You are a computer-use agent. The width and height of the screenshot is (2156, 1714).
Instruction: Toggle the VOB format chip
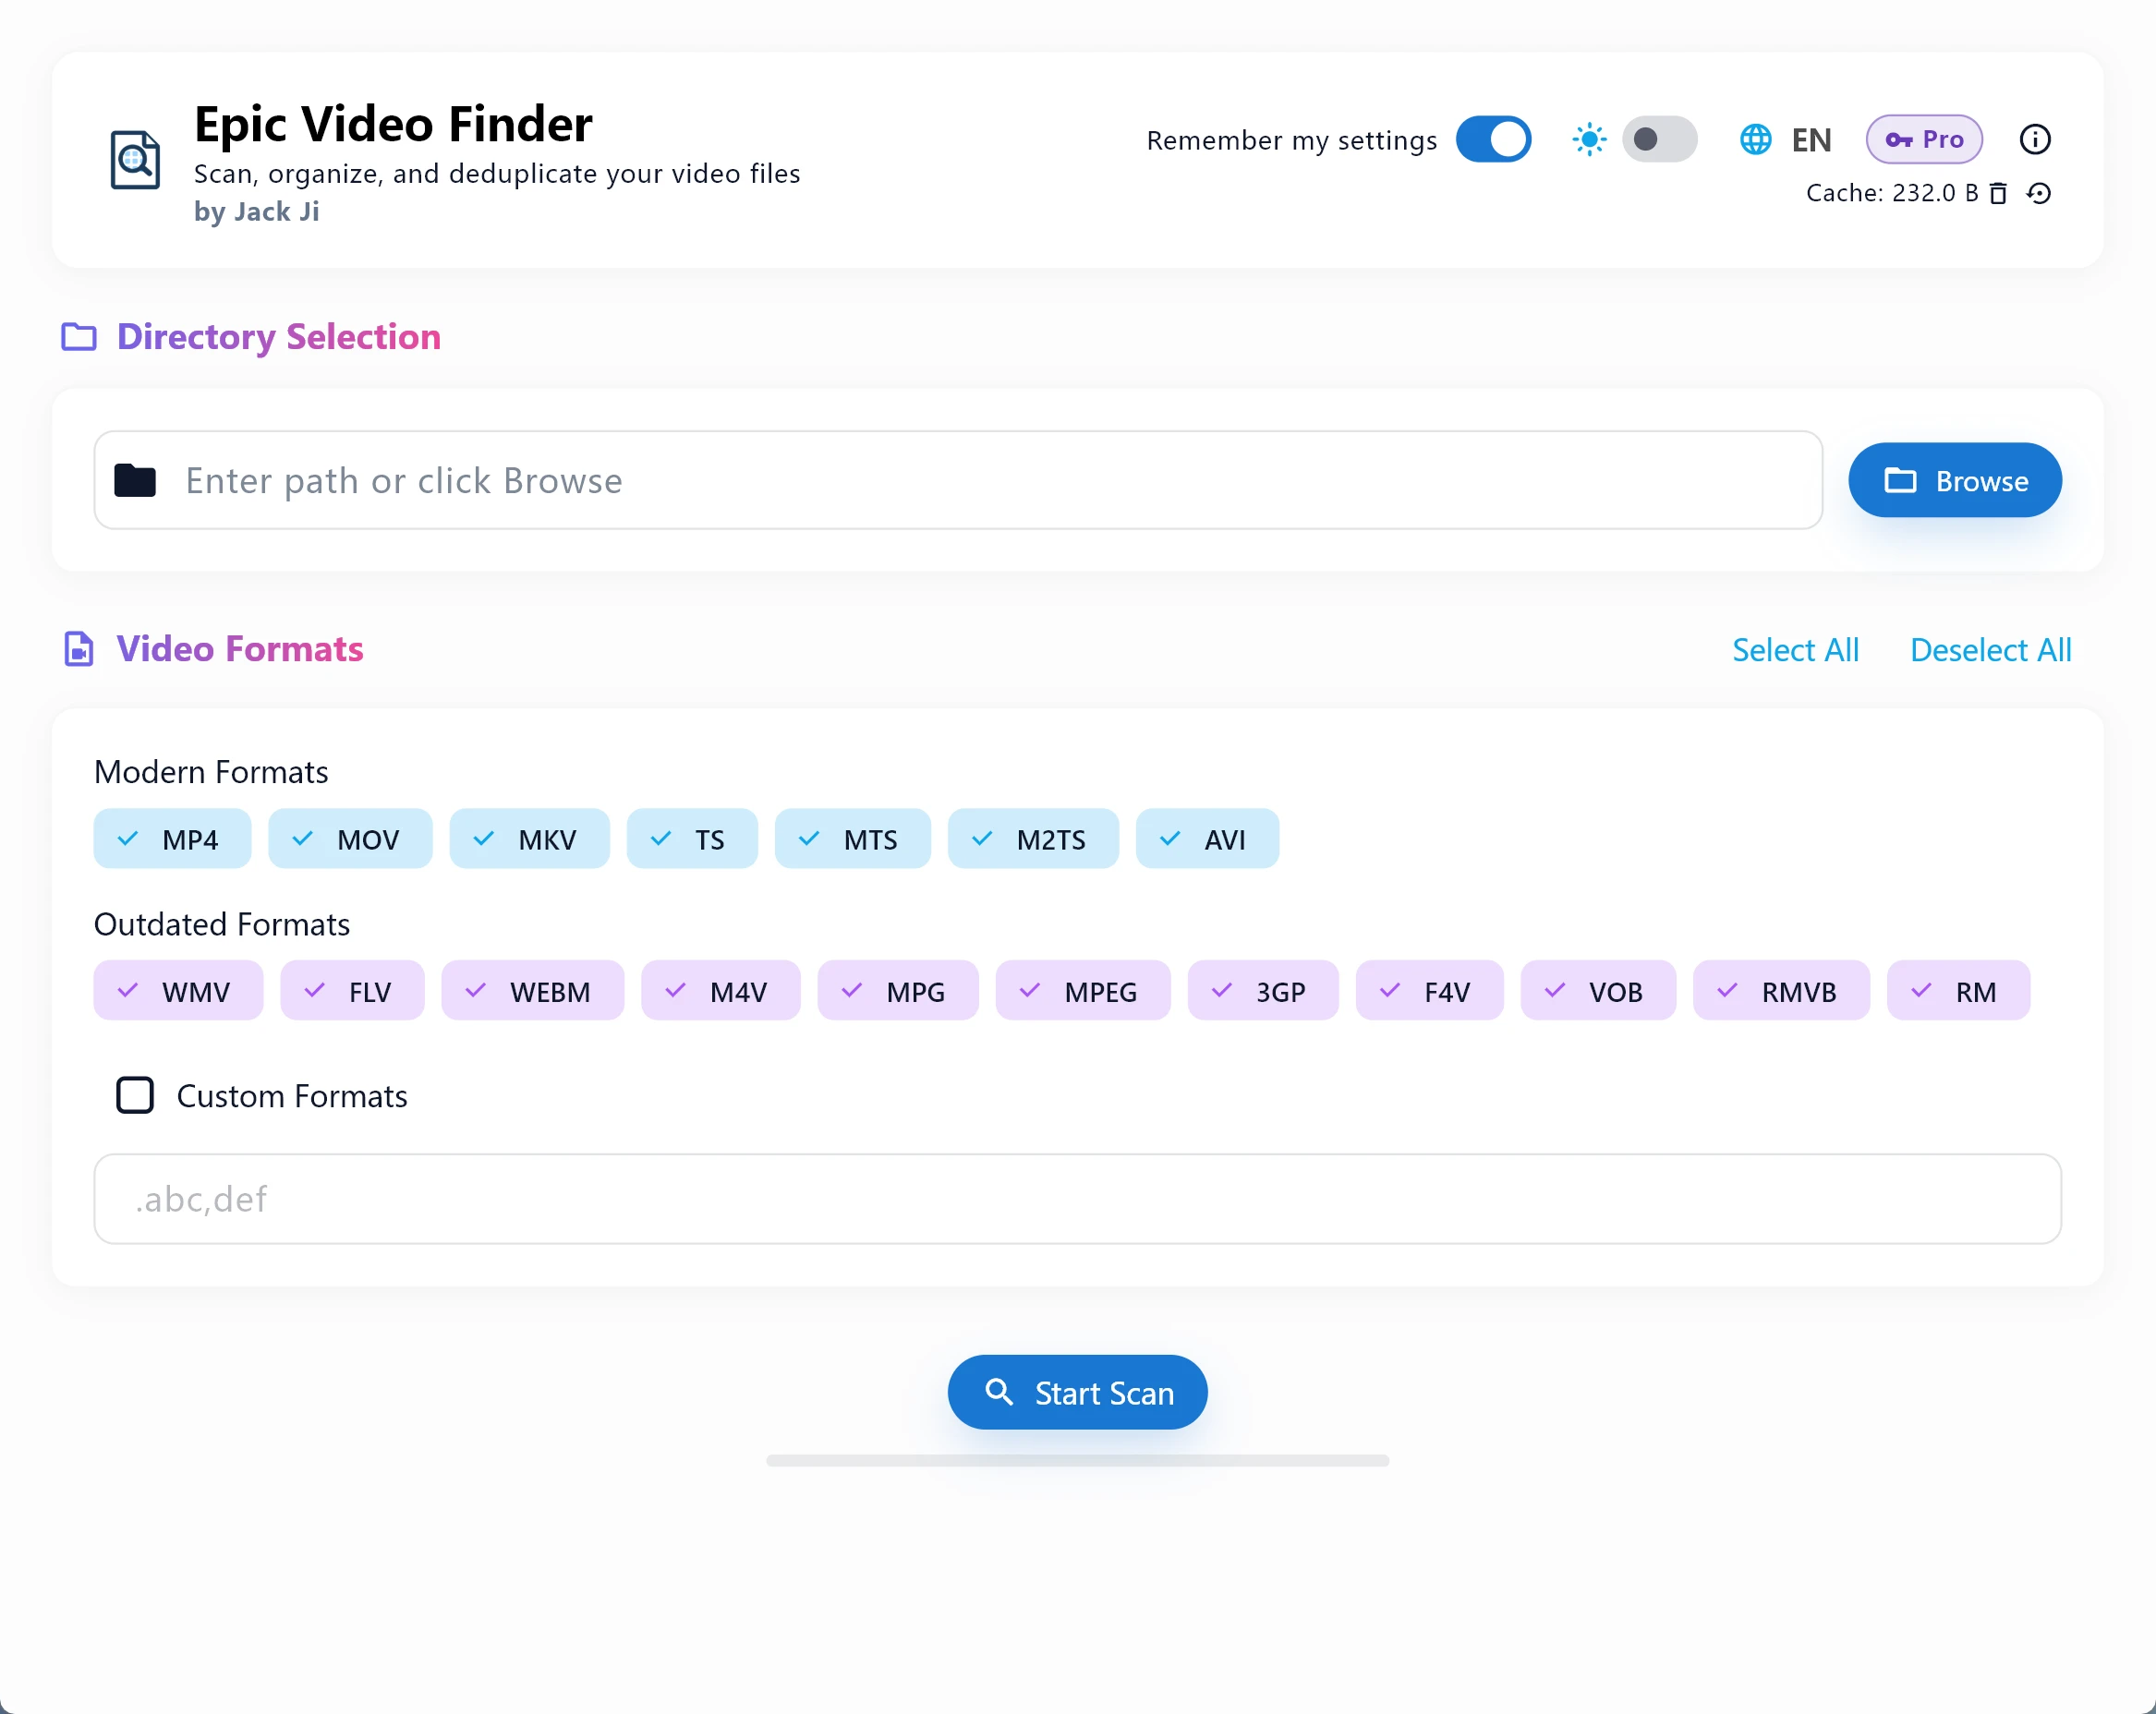pyautogui.click(x=1597, y=991)
